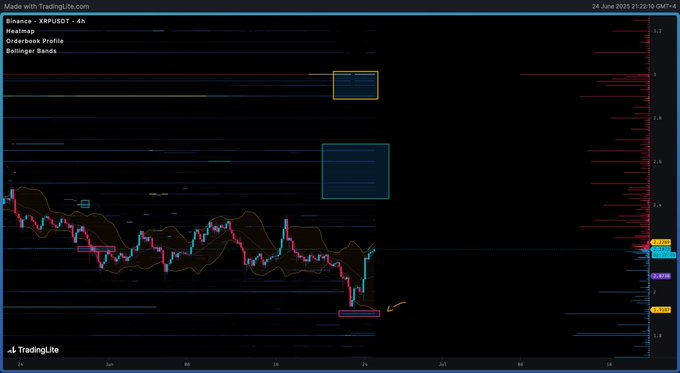Viewport: 680px width, 373px height.
Task: Click the 3.2 price axis tick
Action: coord(657,31)
